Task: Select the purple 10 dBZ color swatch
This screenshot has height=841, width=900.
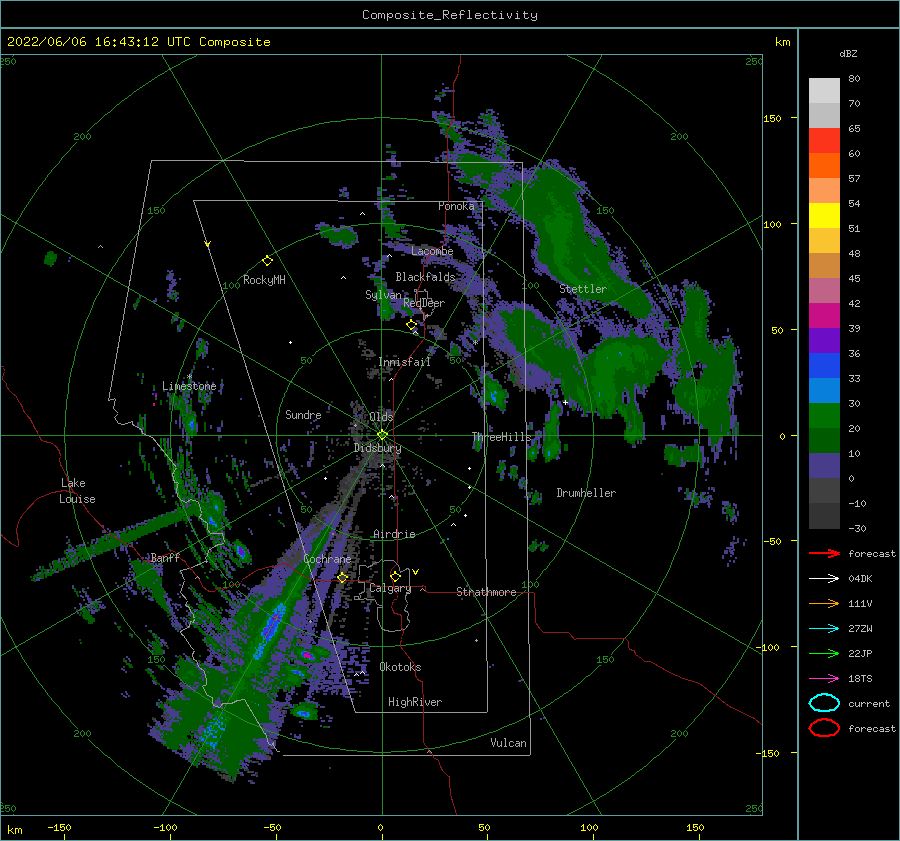Action: [824, 465]
